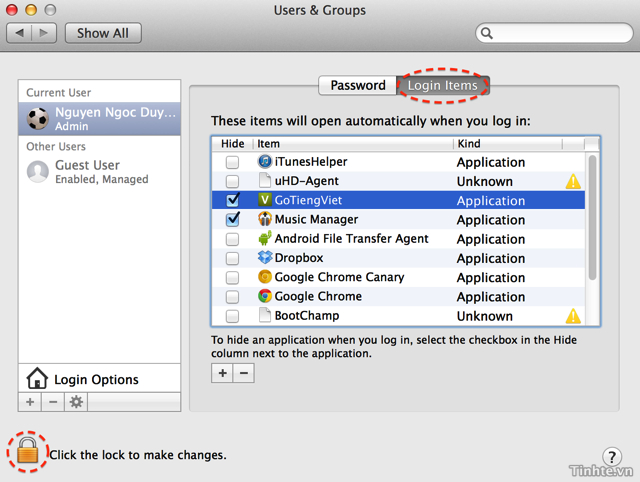Click the Unknown kind for uHD-Agent
The height and width of the screenshot is (482, 640).
484,181
